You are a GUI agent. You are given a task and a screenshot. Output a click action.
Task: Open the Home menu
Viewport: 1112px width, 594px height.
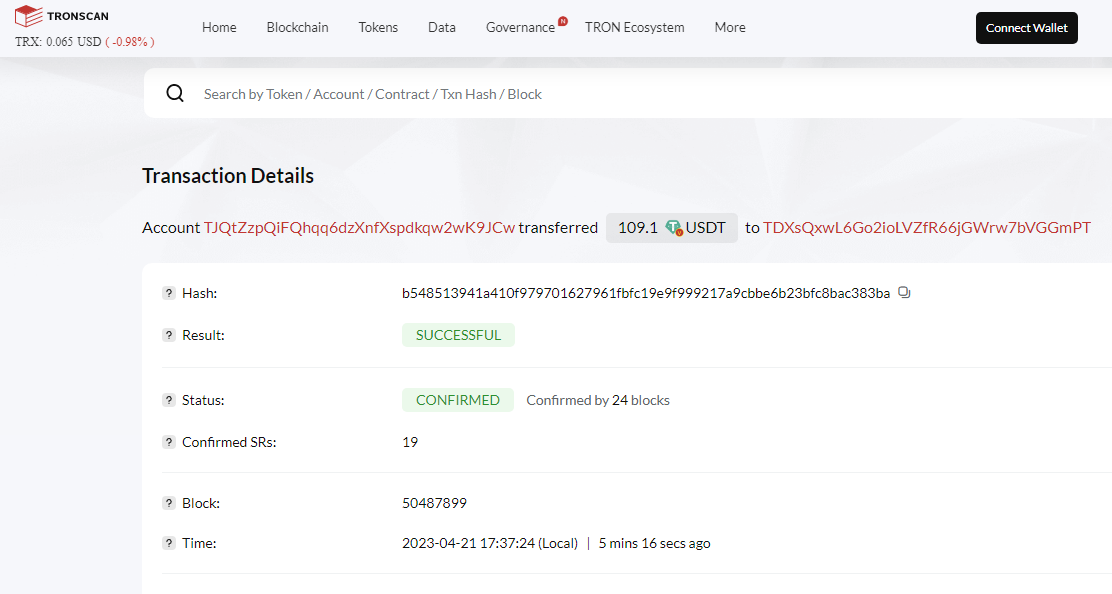point(219,28)
